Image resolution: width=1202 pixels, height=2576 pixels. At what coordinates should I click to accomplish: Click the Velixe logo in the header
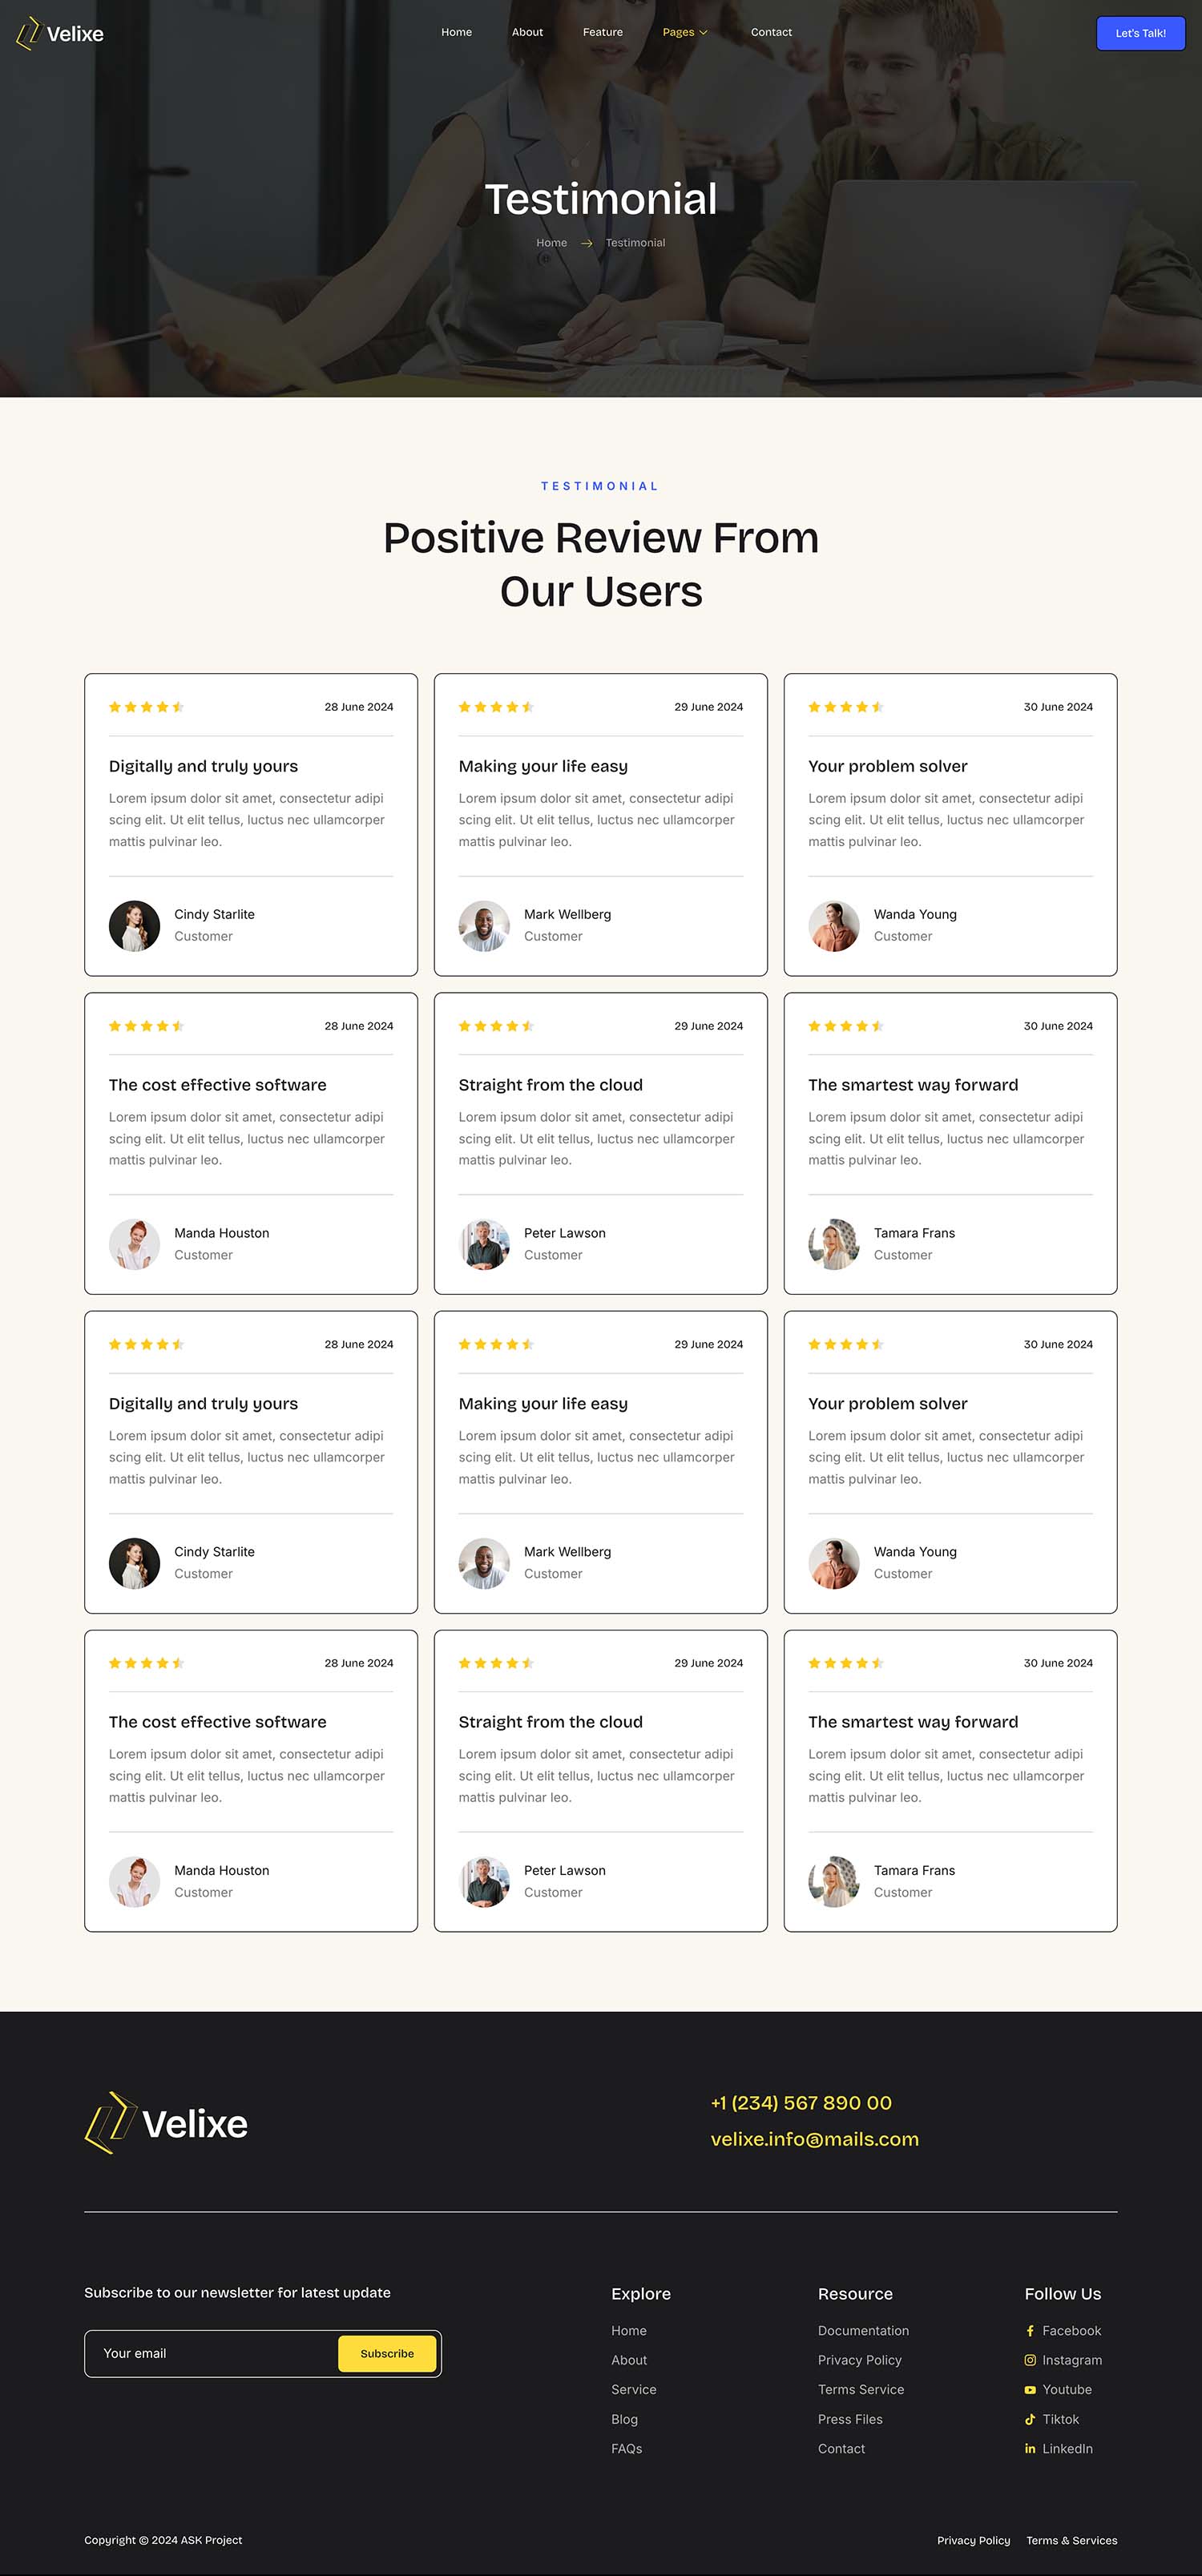point(60,33)
